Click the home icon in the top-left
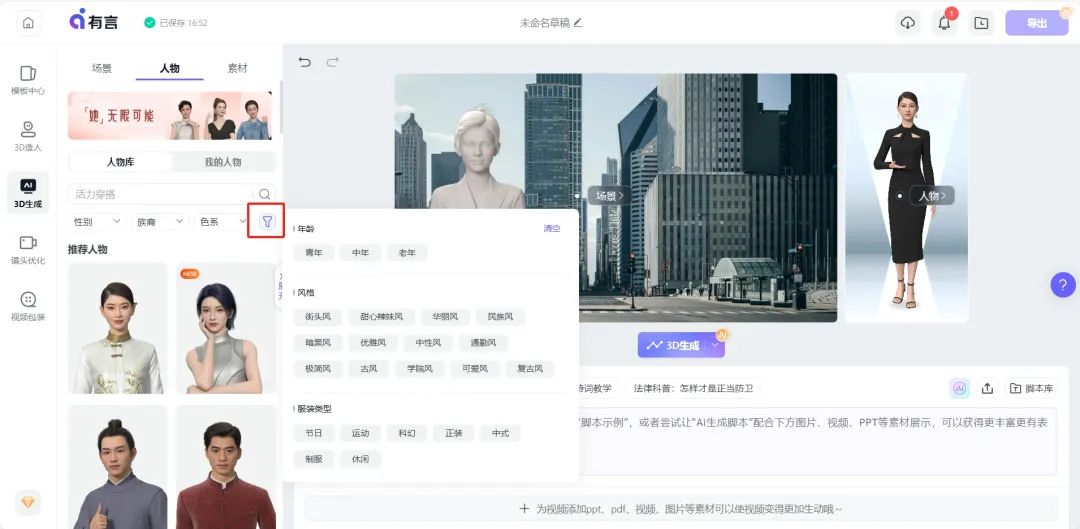The image size is (1080, 529). coord(28,23)
